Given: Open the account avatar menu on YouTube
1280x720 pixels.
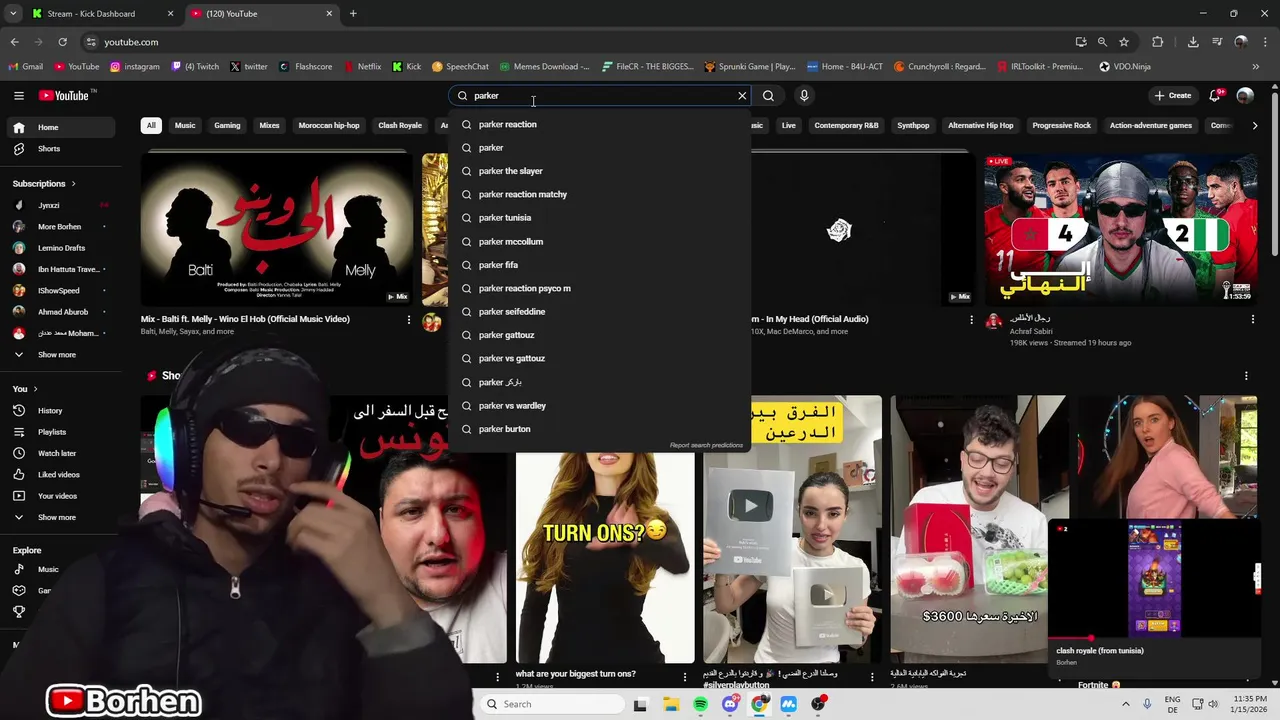Looking at the screenshot, I should [x=1245, y=95].
